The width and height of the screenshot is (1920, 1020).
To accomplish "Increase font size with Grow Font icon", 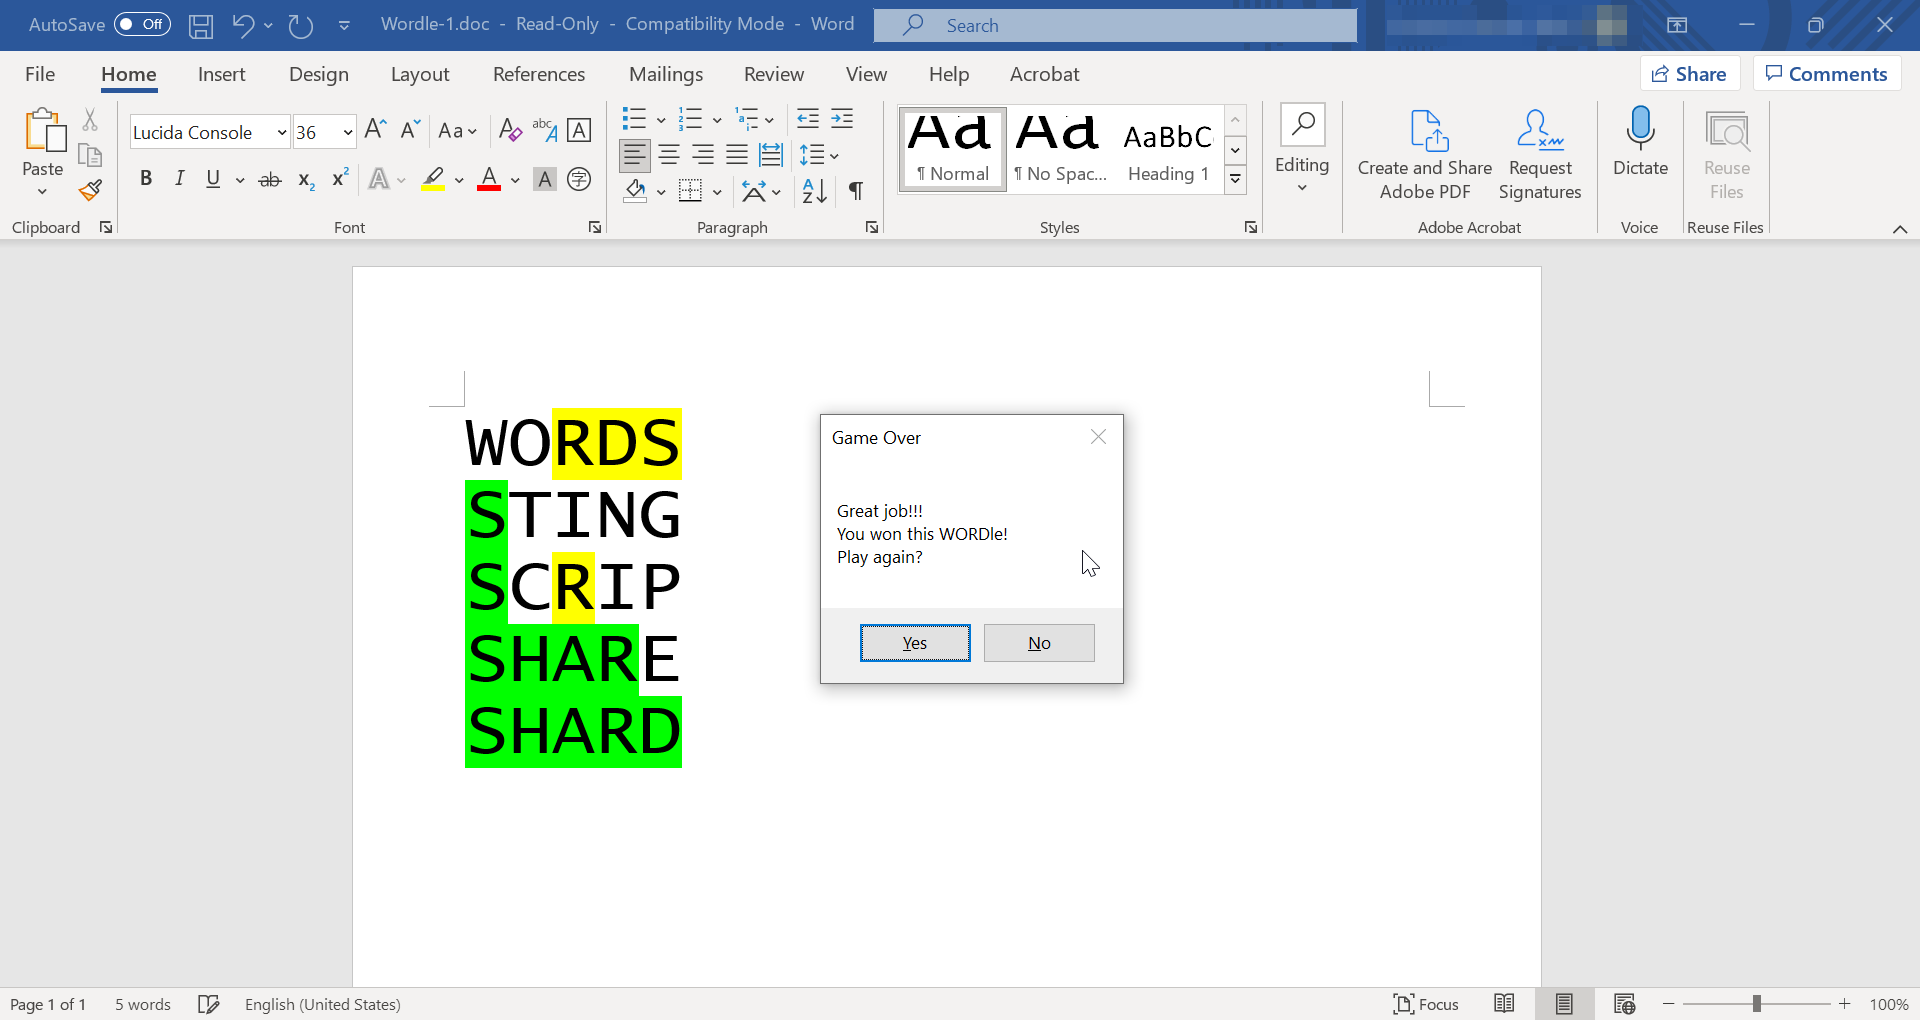I will point(375,130).
